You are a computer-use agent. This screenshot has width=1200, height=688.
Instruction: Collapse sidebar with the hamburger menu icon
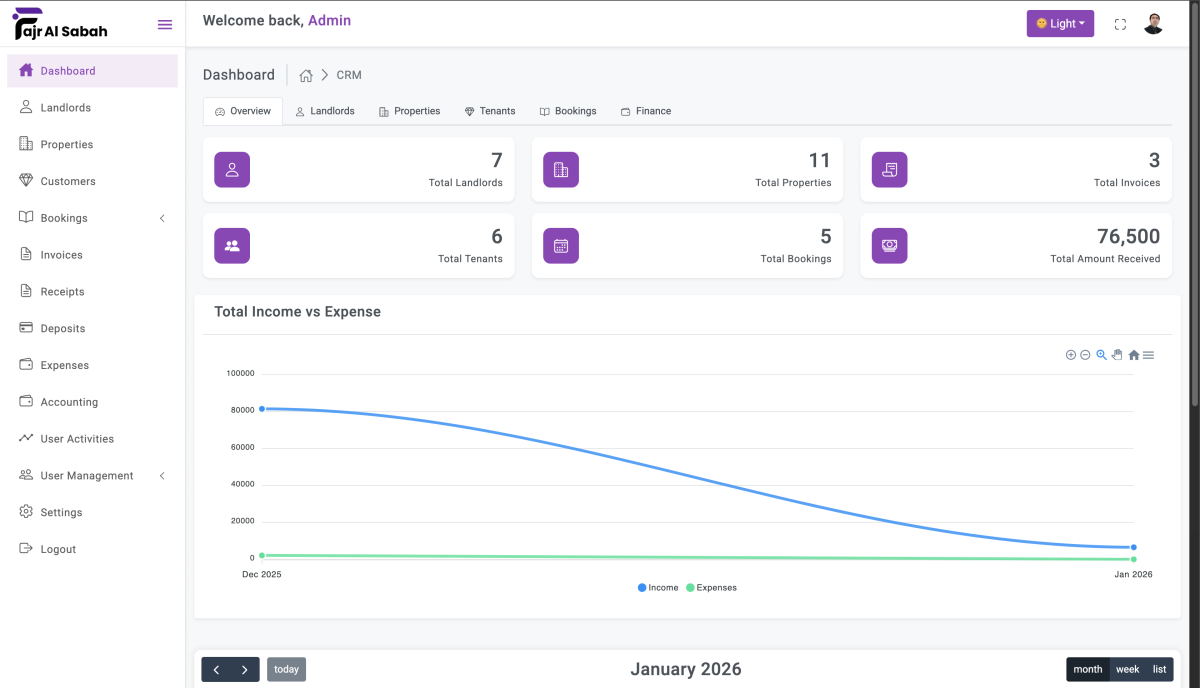pyautogui.click(x=165, y=25)
